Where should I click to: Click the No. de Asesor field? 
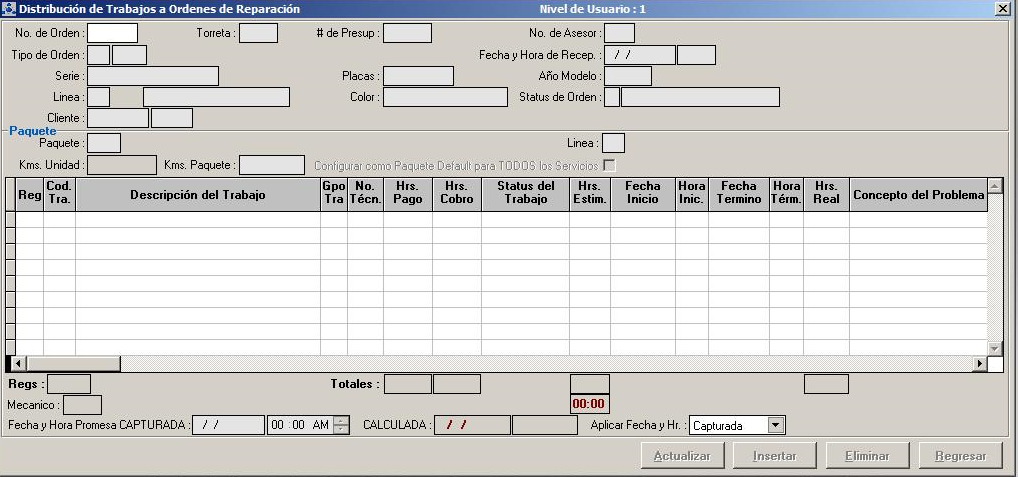coord(618,33)
